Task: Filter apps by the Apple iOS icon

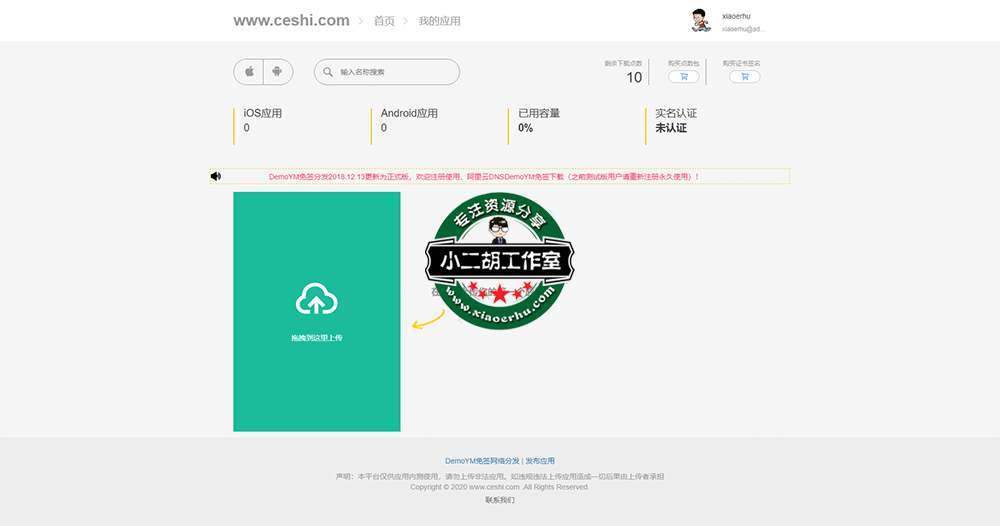Action: click(249, 72)
